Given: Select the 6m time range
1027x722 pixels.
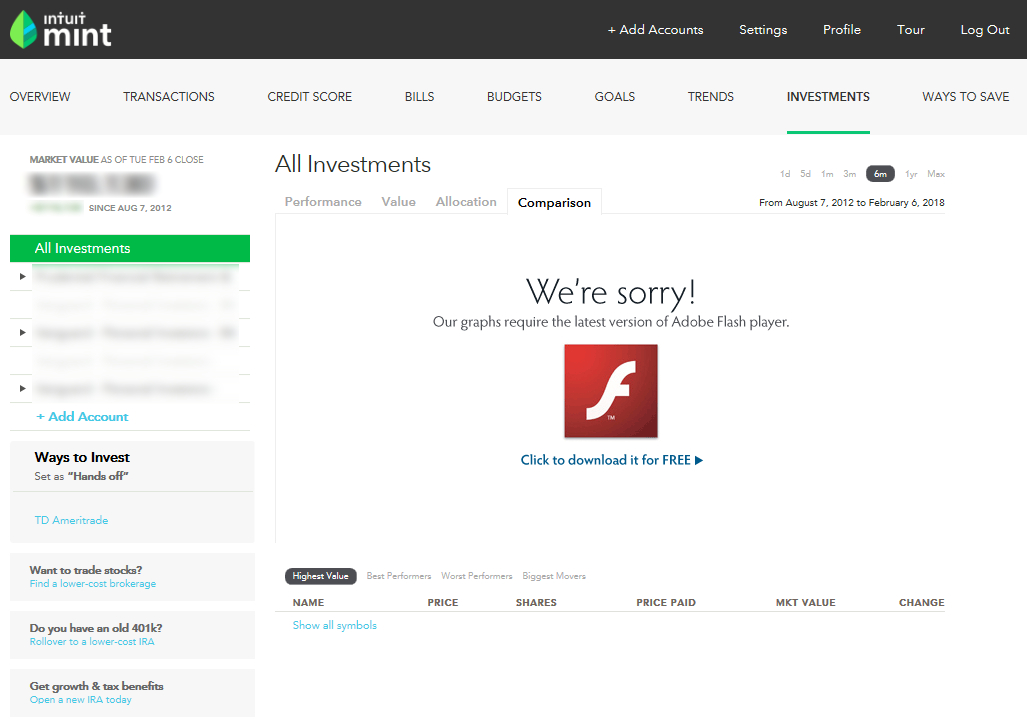Looking at the screenshot, I should click(x=880, y=174).
